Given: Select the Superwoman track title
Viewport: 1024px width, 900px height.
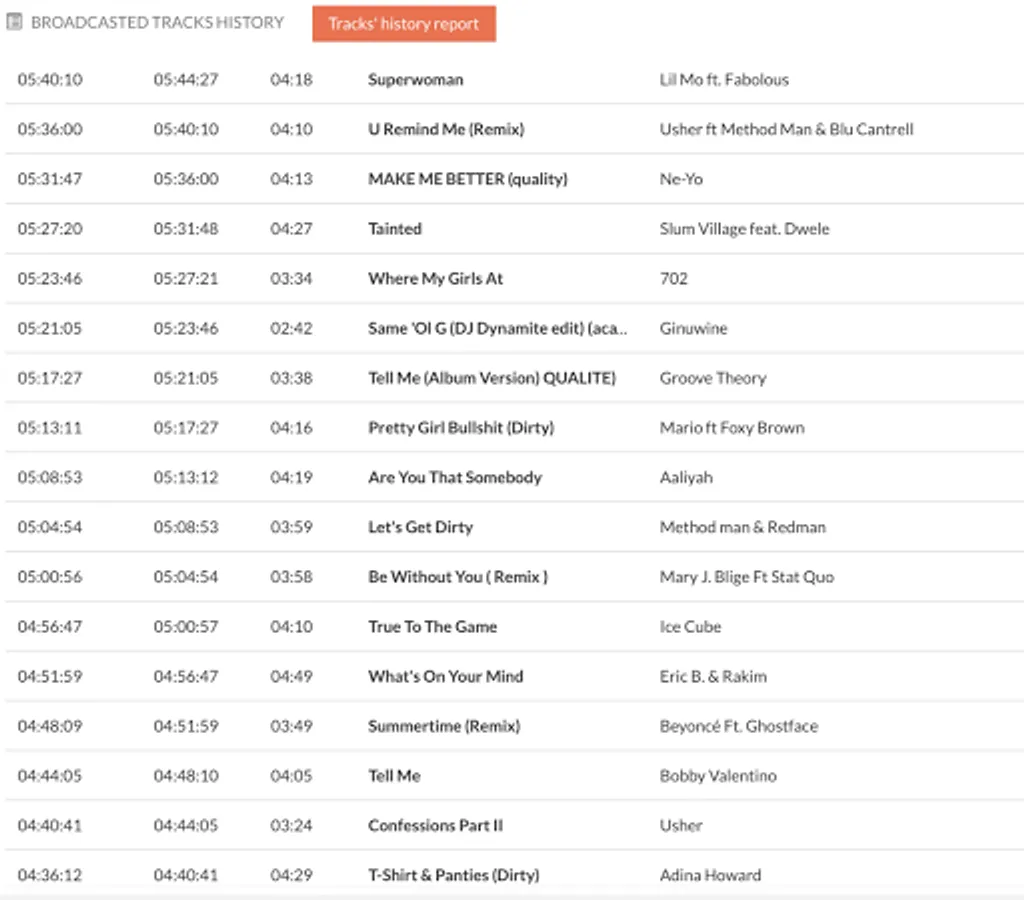Looking at the screenshot, I should 415,80.
